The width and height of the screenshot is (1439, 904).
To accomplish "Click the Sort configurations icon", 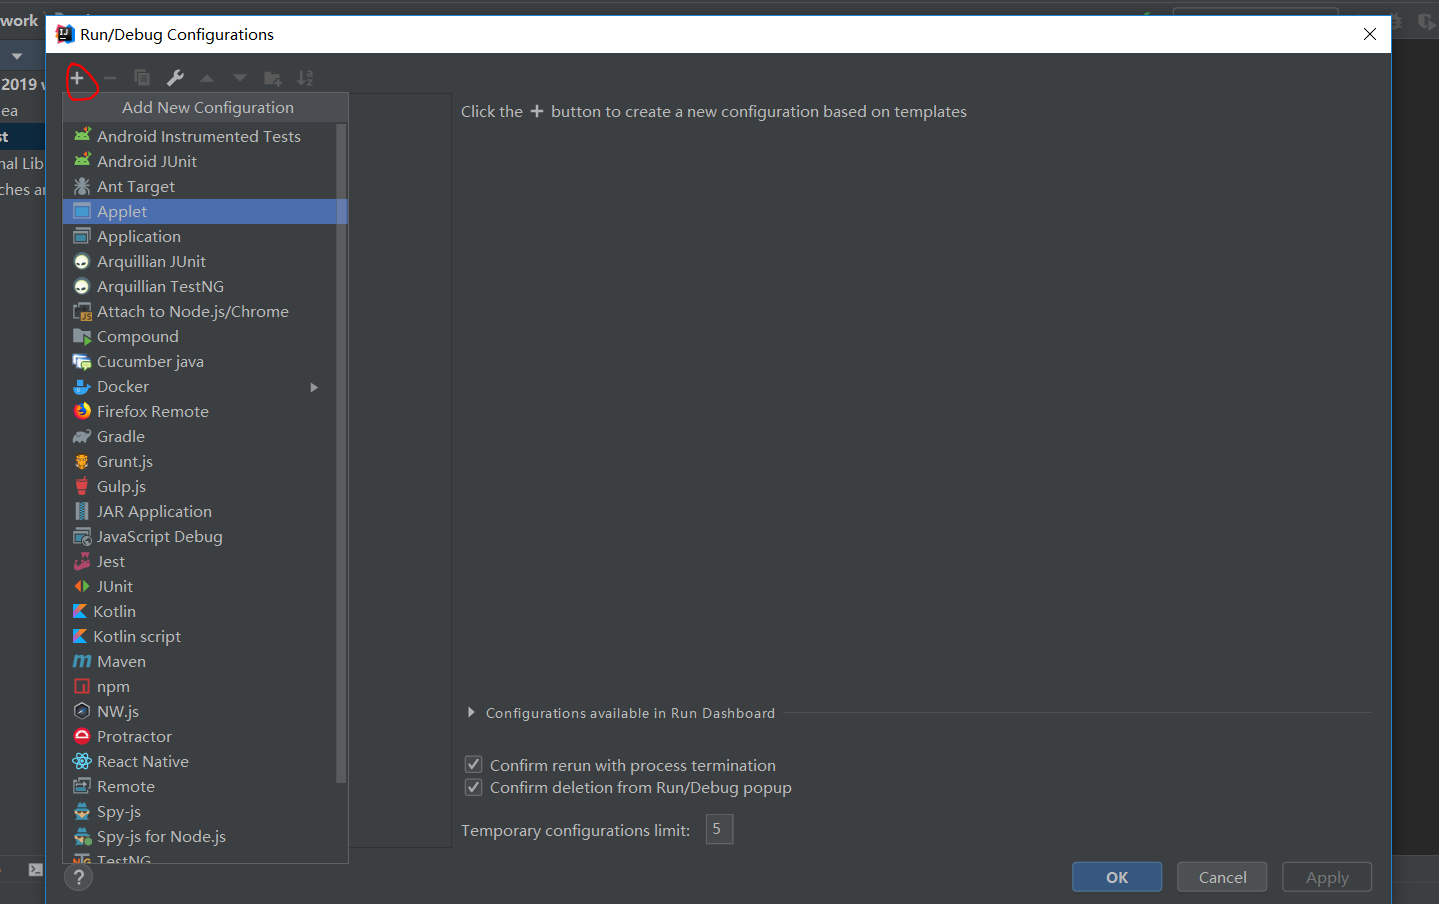I will coord(305,78).
